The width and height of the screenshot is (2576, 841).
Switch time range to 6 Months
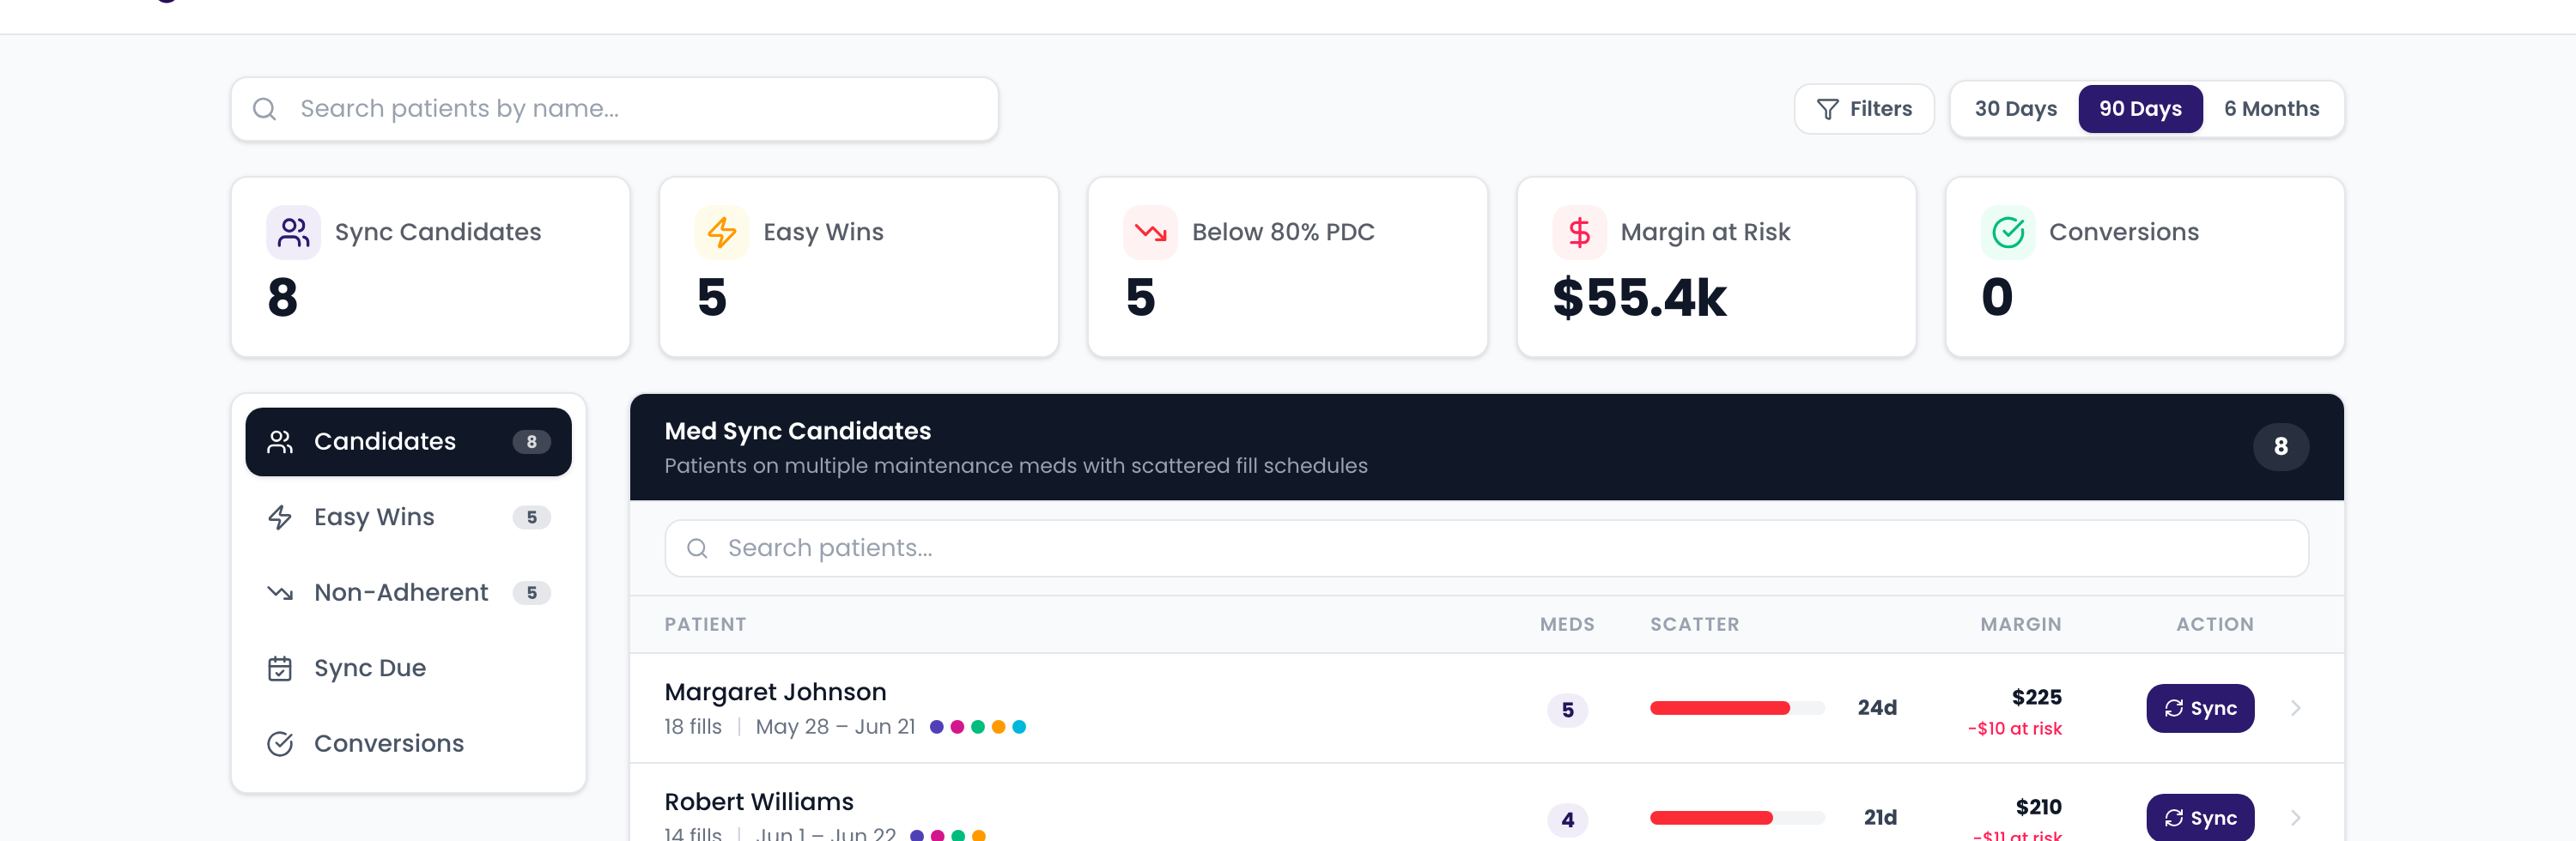click(x=2270, y=109)
